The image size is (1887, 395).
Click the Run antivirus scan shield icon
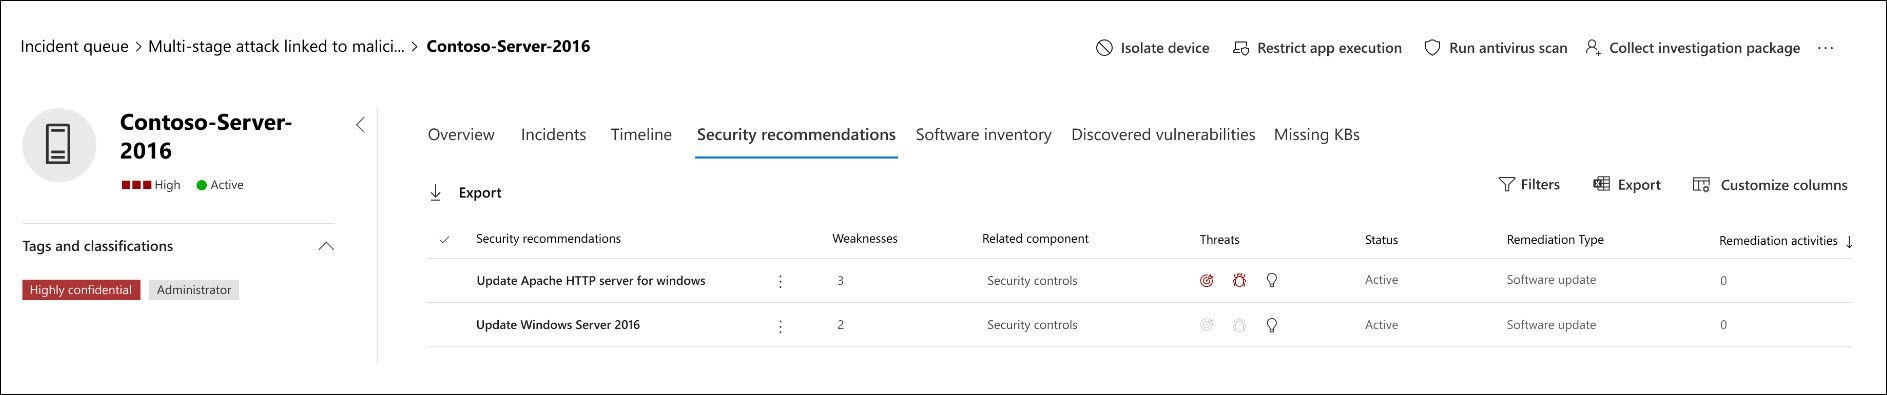pos(1432,48)
